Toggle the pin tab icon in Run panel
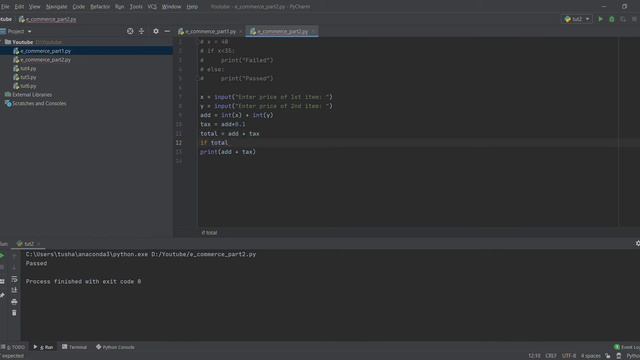640x360 pixels. tap(2, 295)
